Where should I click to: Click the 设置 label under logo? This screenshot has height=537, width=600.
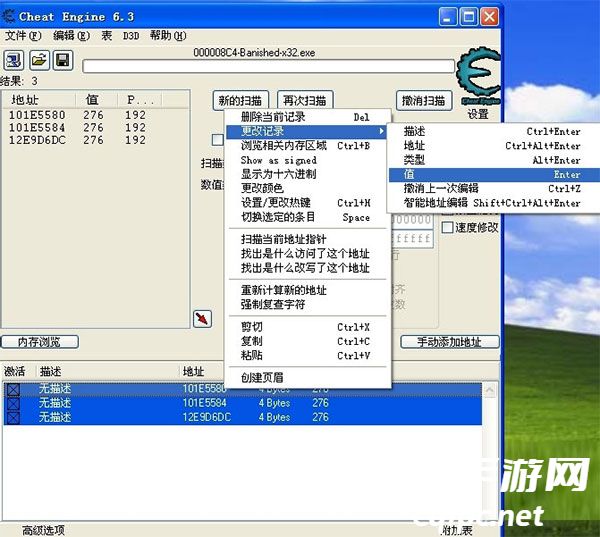[x=478, y=114]
